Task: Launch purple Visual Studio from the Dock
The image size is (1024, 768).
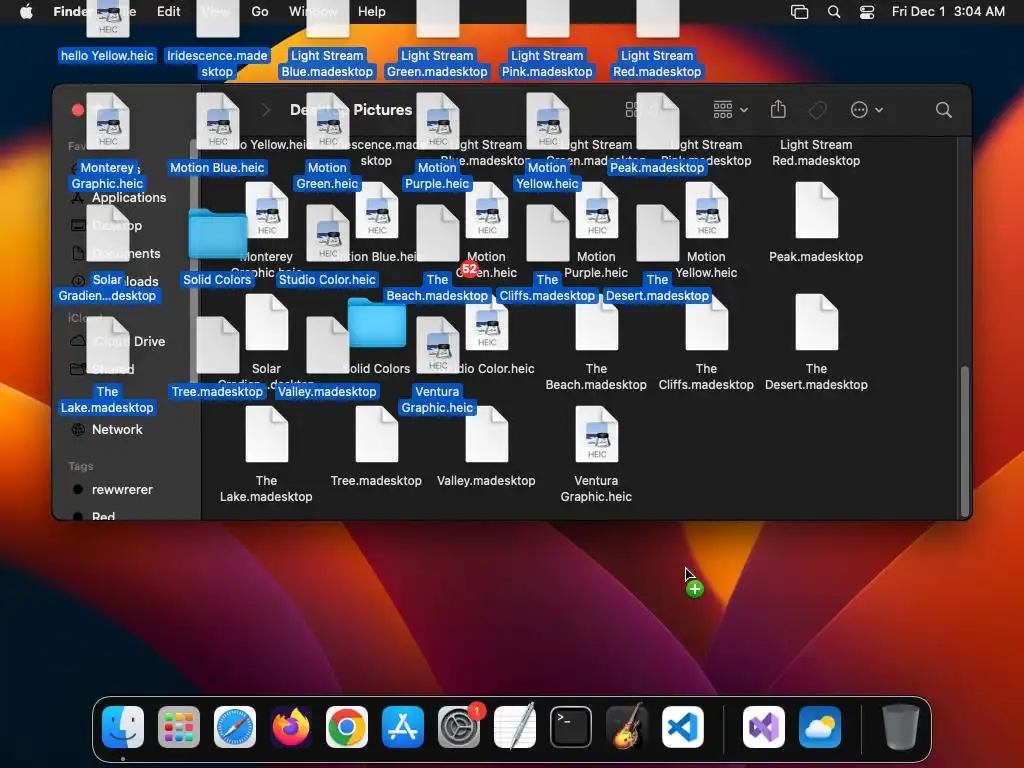Action: tap(764, 727)
